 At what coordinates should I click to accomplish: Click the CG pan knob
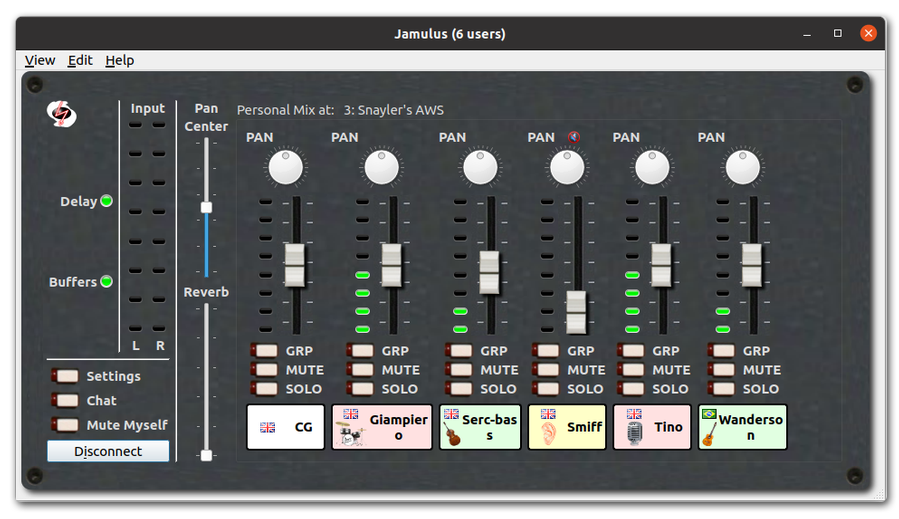(286, 167)
